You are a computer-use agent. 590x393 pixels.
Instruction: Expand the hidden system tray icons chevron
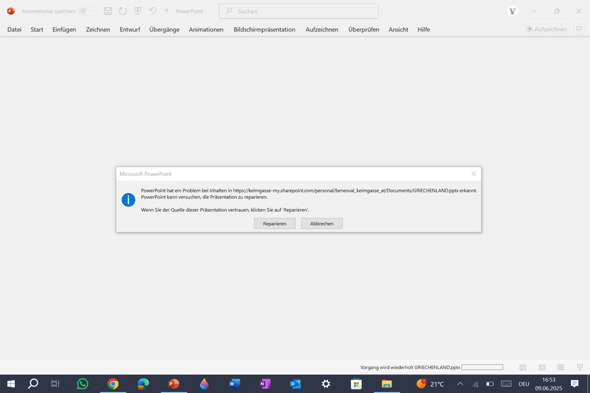[x=460, y=384]
